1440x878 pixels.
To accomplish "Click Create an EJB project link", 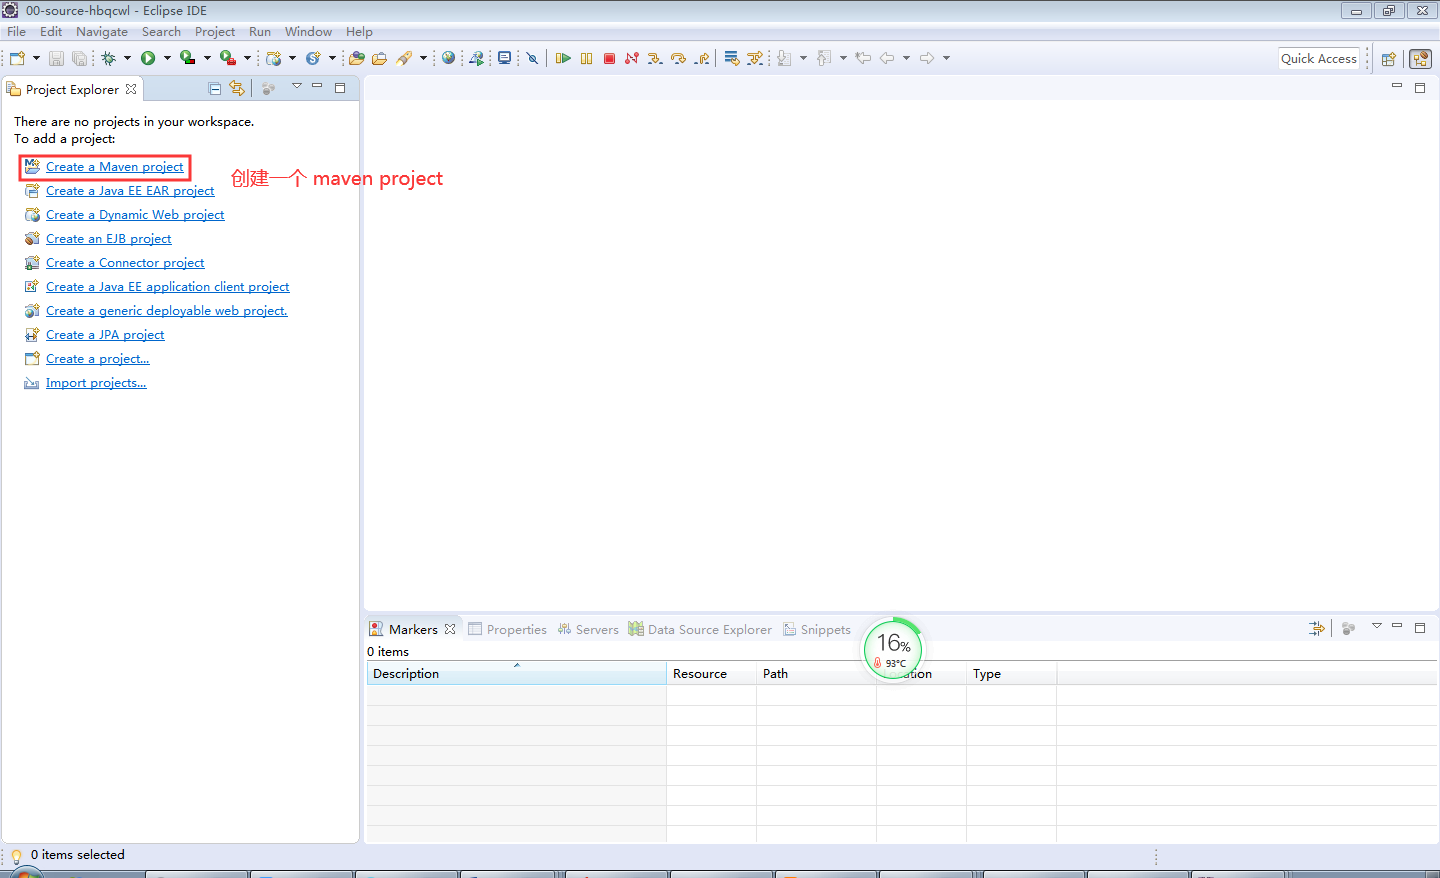I will coord(109,239).
